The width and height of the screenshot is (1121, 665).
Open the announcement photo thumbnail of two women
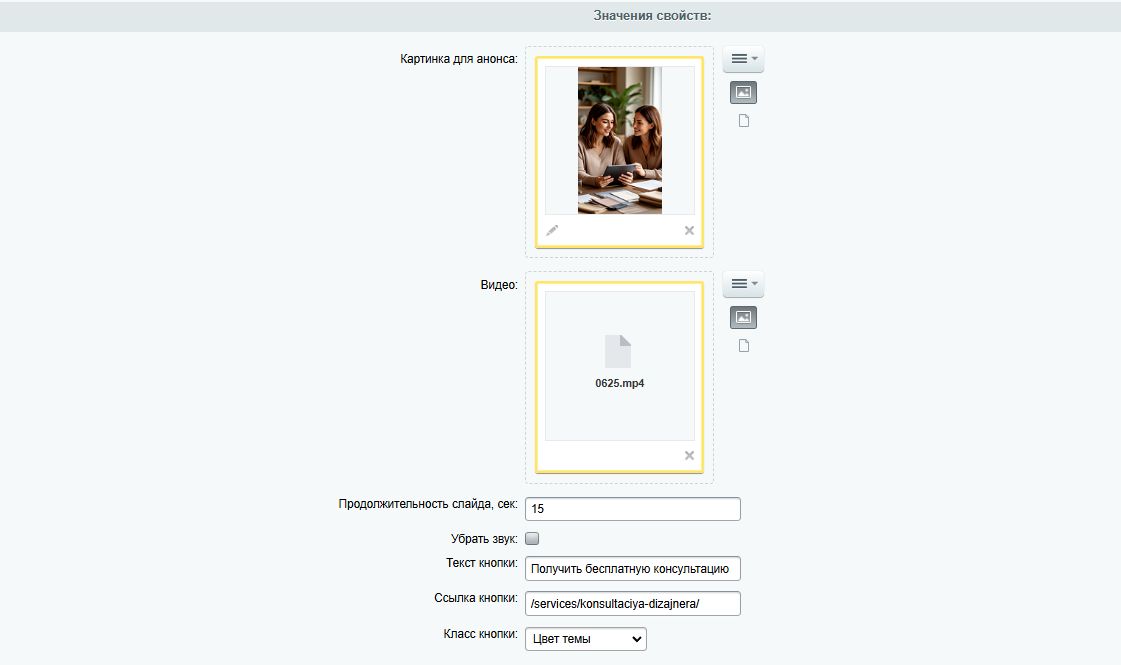pyautogui.click(x=619, y=140)
